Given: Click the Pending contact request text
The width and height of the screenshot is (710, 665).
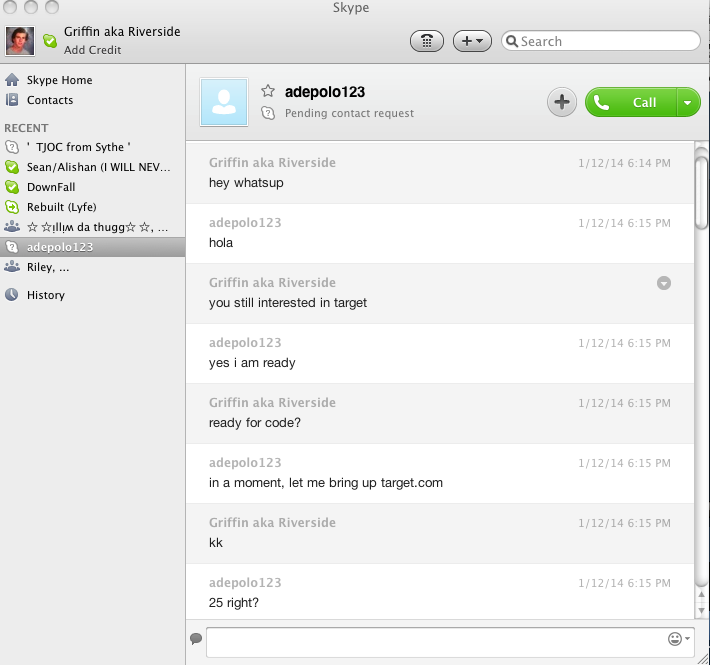Looking at the screenshot, I should click(349, 113).
